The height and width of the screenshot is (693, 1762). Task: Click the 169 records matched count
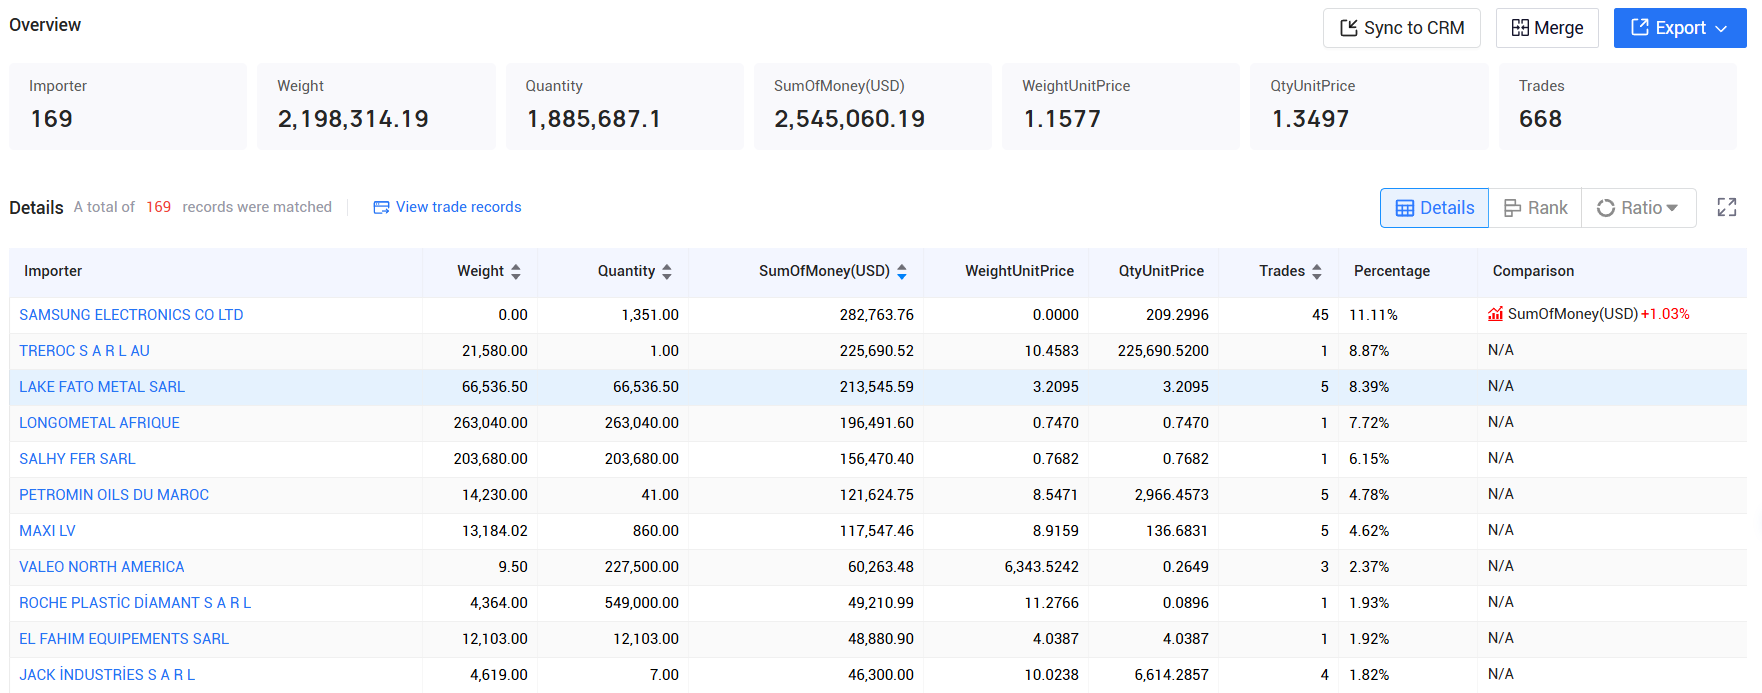coord(158,207)
